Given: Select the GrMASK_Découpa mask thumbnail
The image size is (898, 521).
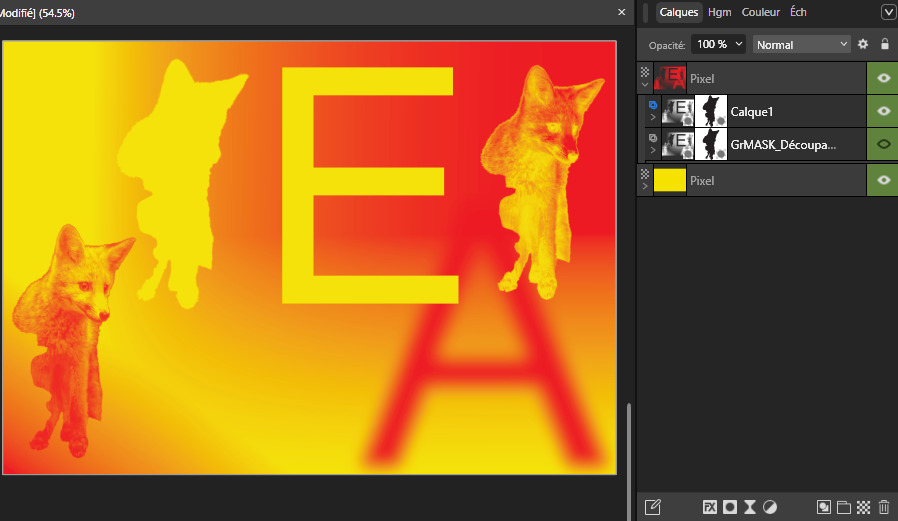Looking at the screenshot, I should click(711, 144).
